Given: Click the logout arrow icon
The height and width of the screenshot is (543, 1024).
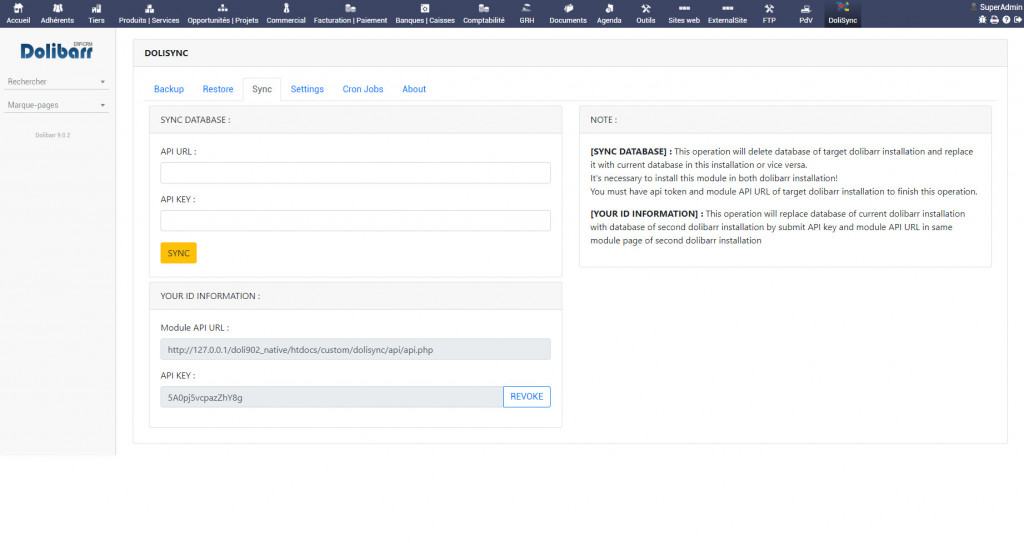Looking at the screenshot, I should (1017, 20).
